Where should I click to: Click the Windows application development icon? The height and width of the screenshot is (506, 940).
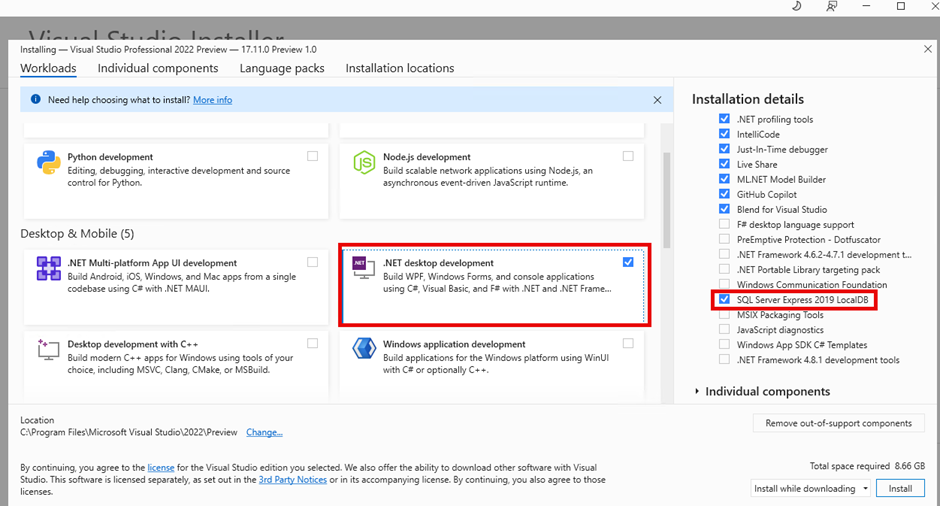pyautogui.click(x=364, y=348)
